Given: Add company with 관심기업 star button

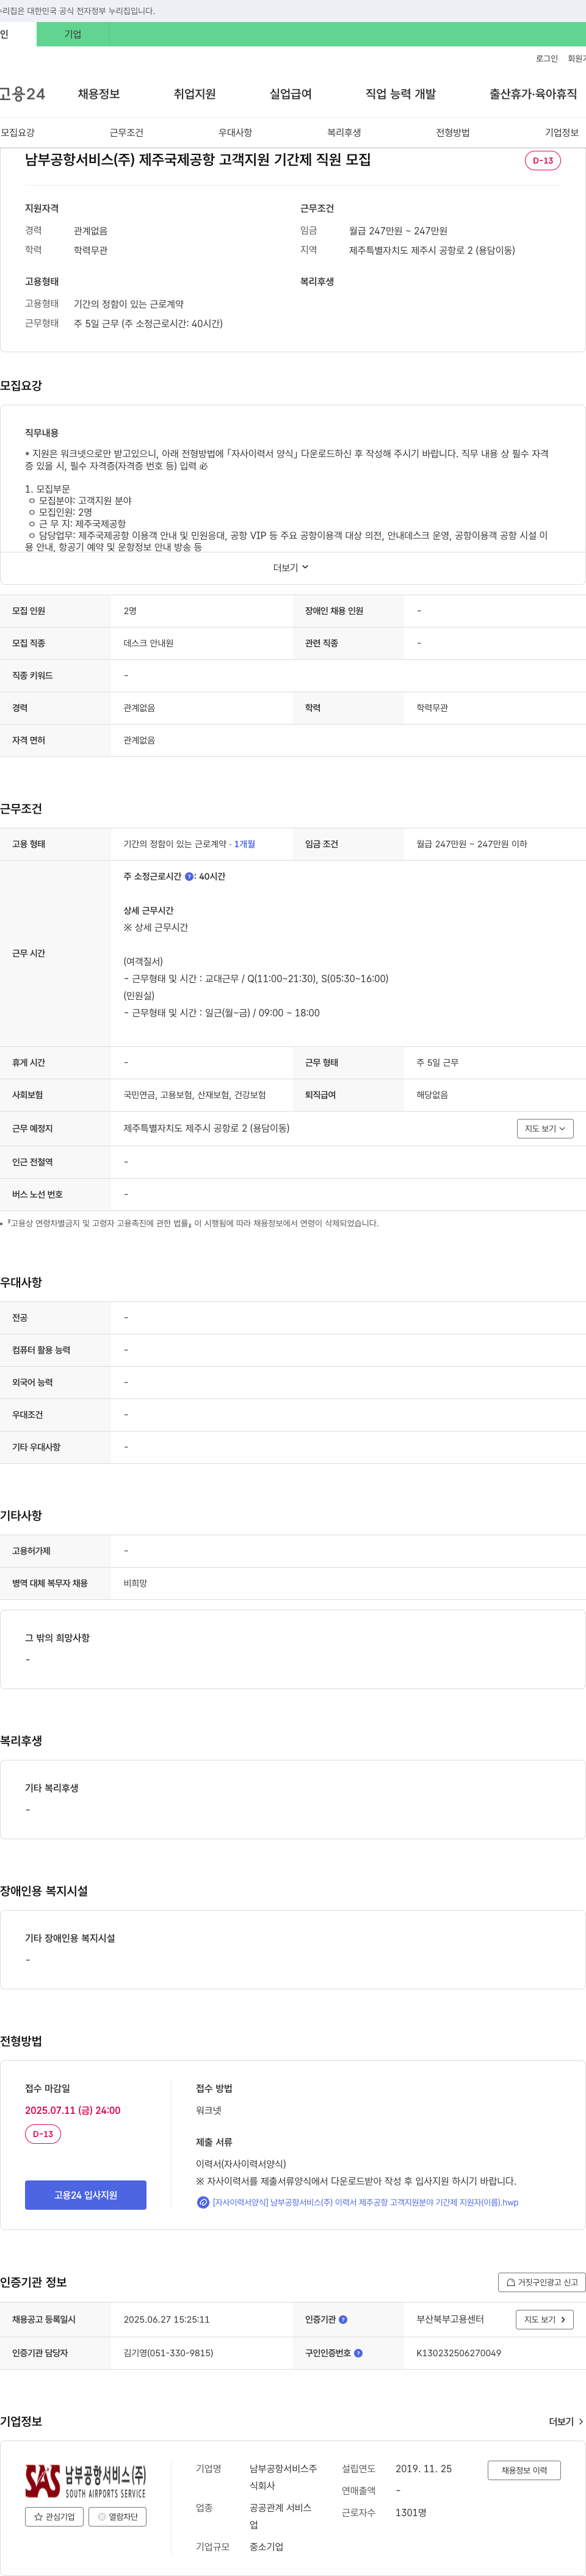Looking at the screenshot, I should click(x=54, y=2517).
